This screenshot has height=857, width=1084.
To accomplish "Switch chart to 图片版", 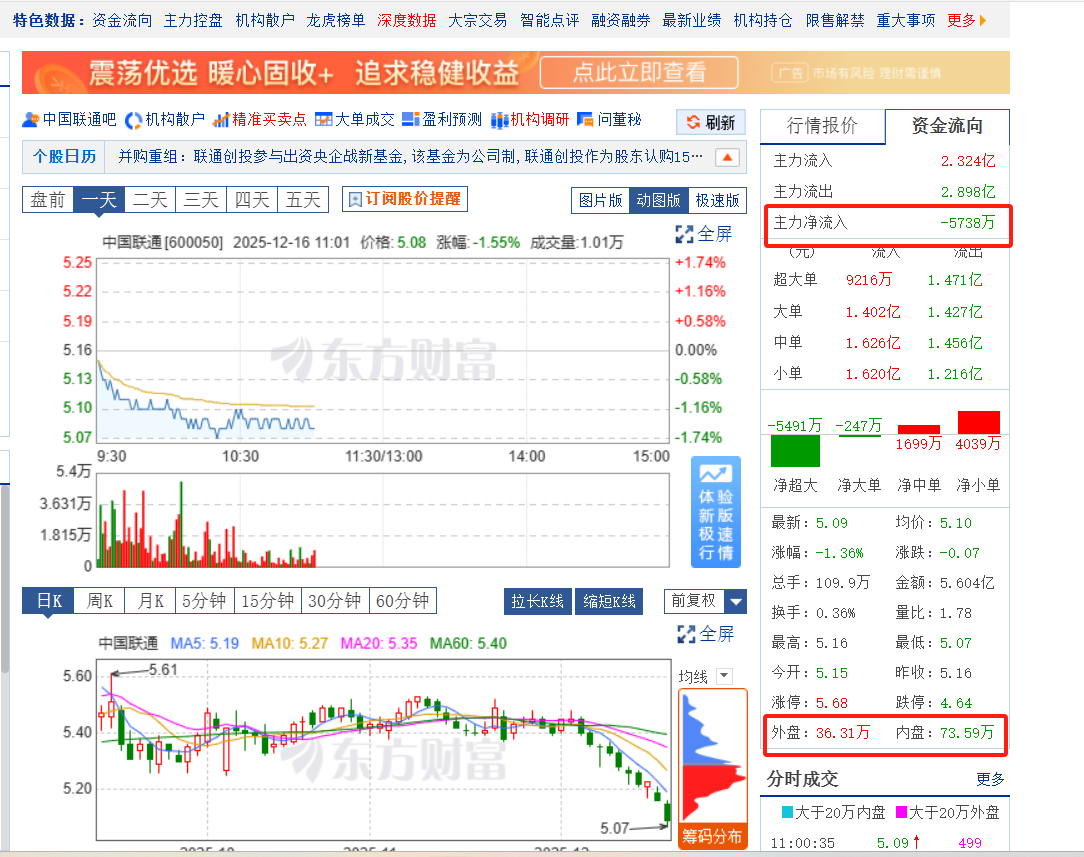I will 600,200.
